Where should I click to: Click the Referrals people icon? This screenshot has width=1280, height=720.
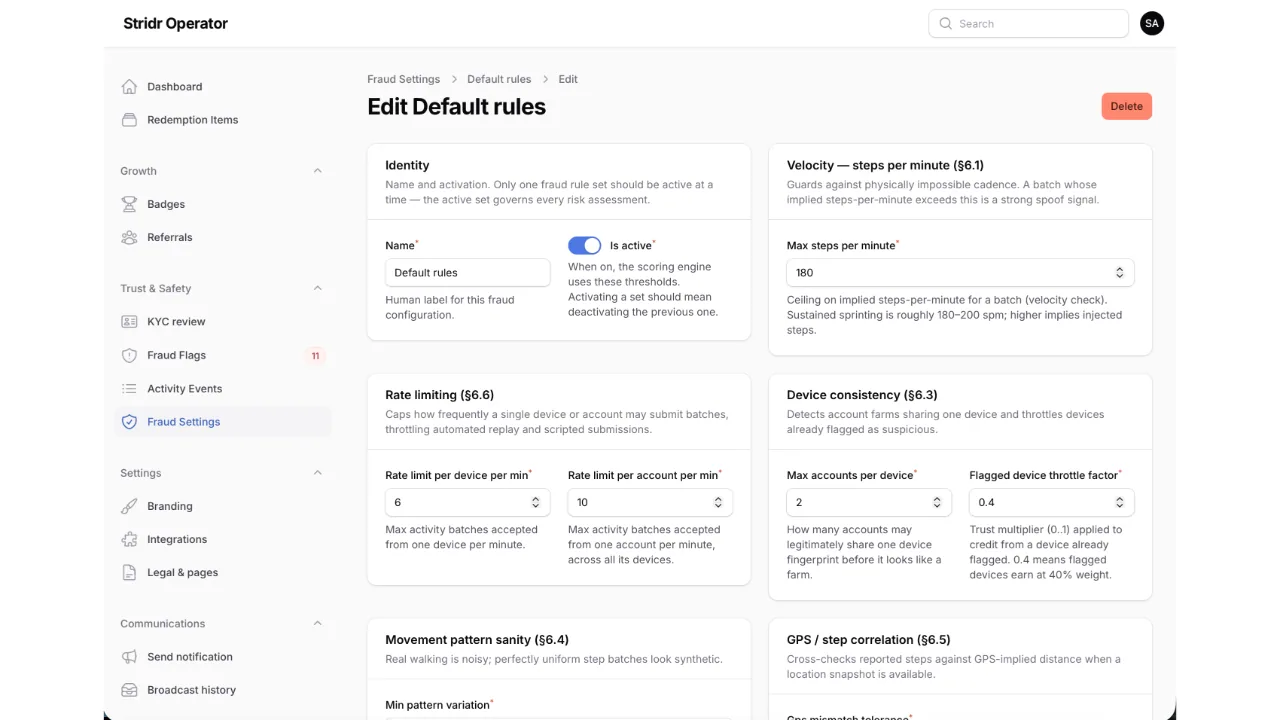pos(129,237)
